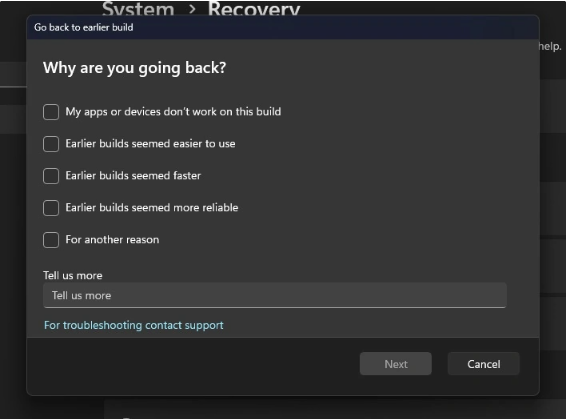
Task: Click the chevron between System and Recovery
Action: 192,9
